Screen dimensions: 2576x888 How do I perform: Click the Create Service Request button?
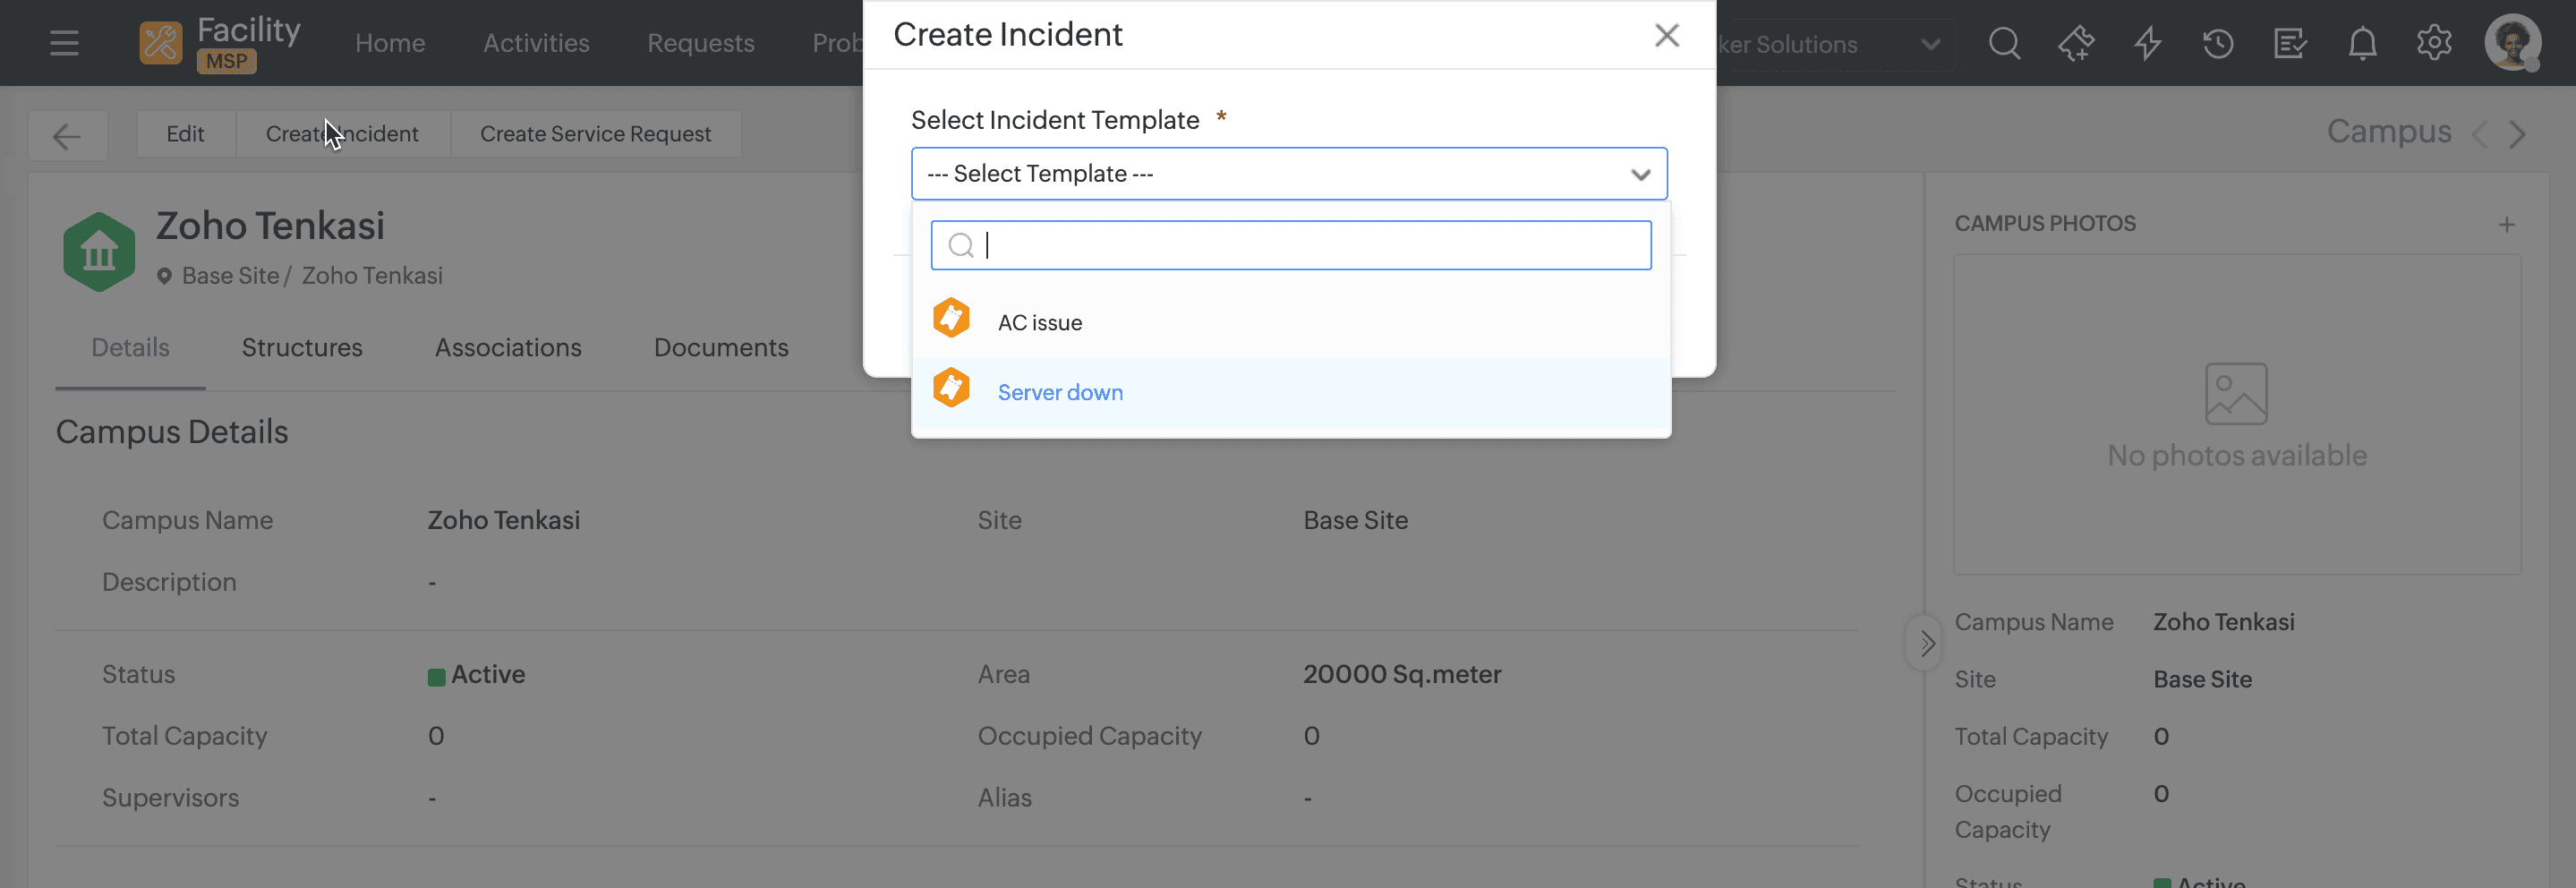coord(595,134)
